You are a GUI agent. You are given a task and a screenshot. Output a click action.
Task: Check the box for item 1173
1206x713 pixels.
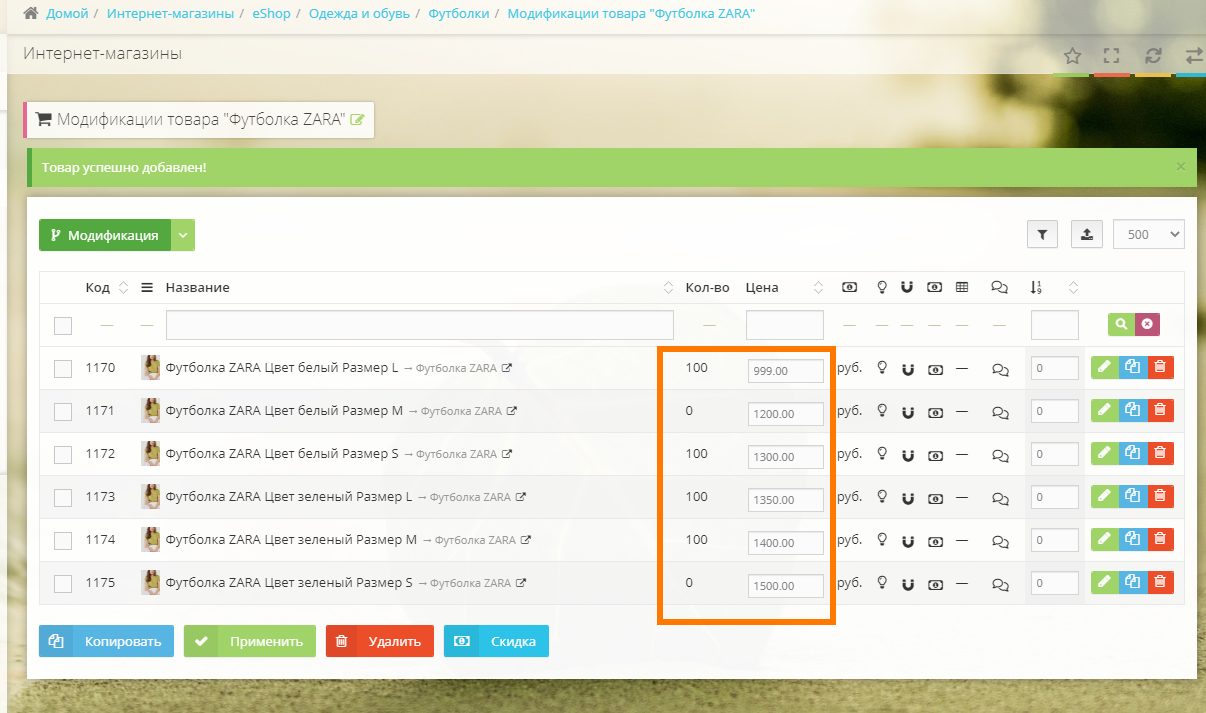click(63, 497)
